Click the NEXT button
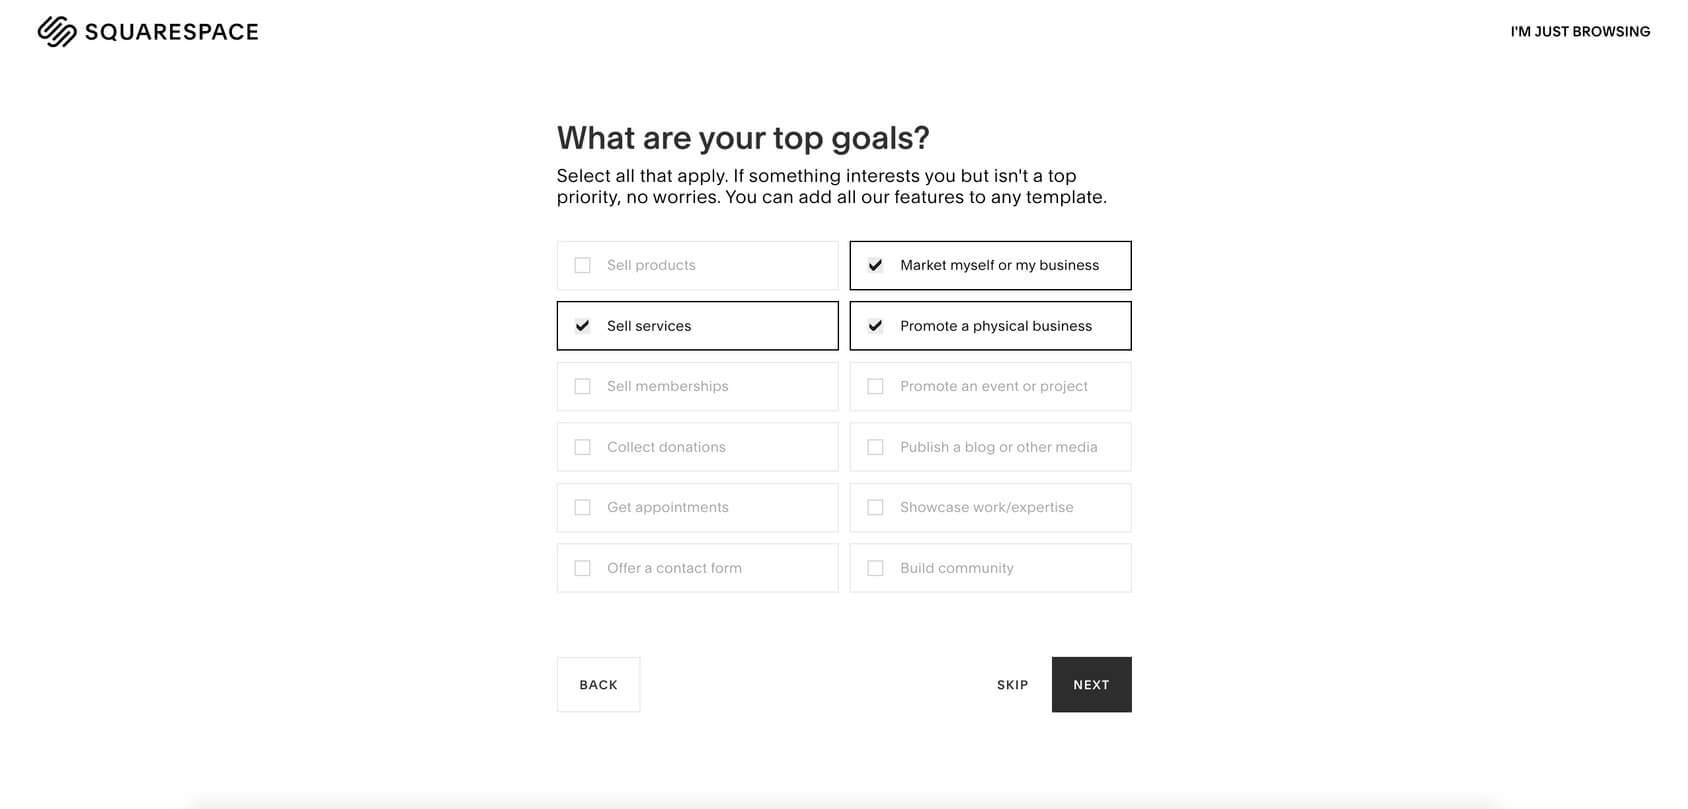This screenshot has width=1688, height=809. tap(1091, 684)
